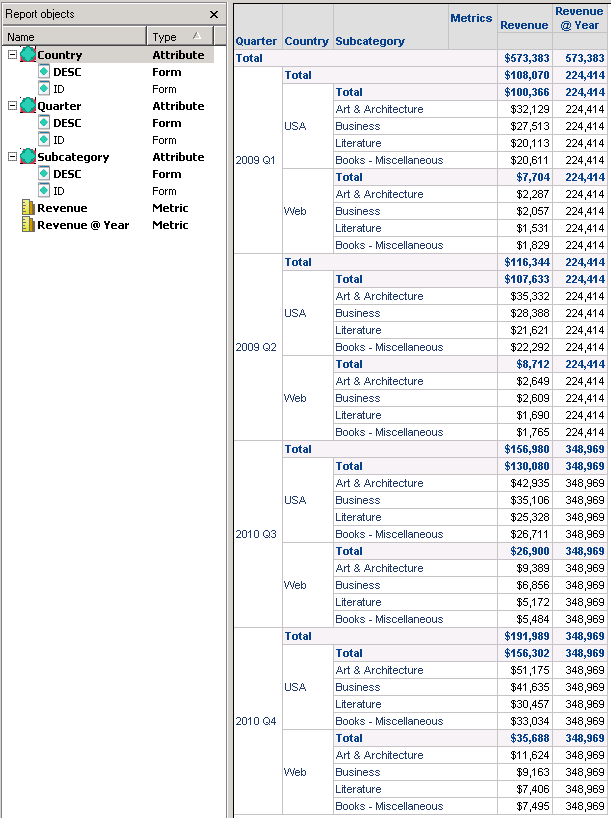Click the Revenue metric ruler icon
The image size is (611, 818).
pos(28,208)
